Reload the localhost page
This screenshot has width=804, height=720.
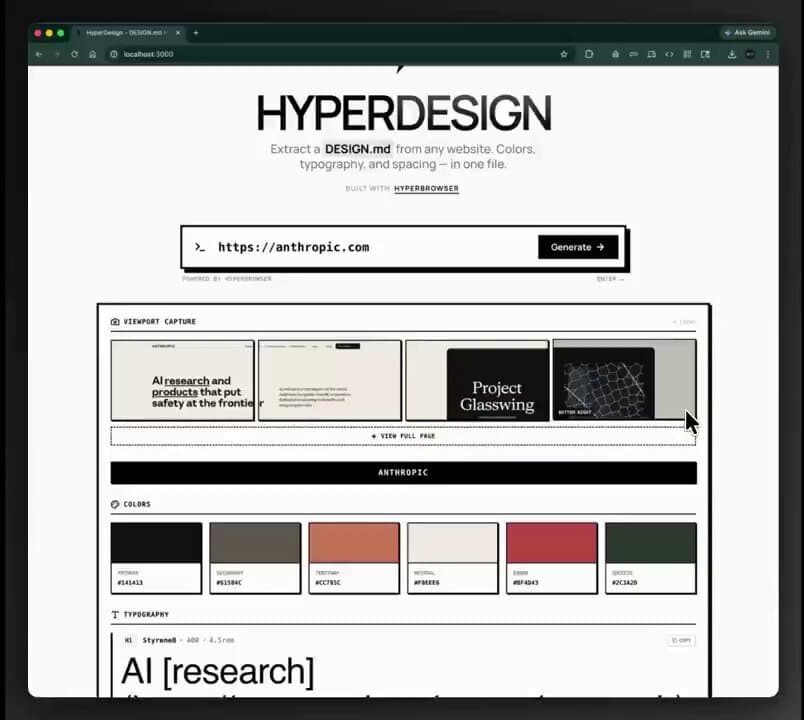click(74, 54)
